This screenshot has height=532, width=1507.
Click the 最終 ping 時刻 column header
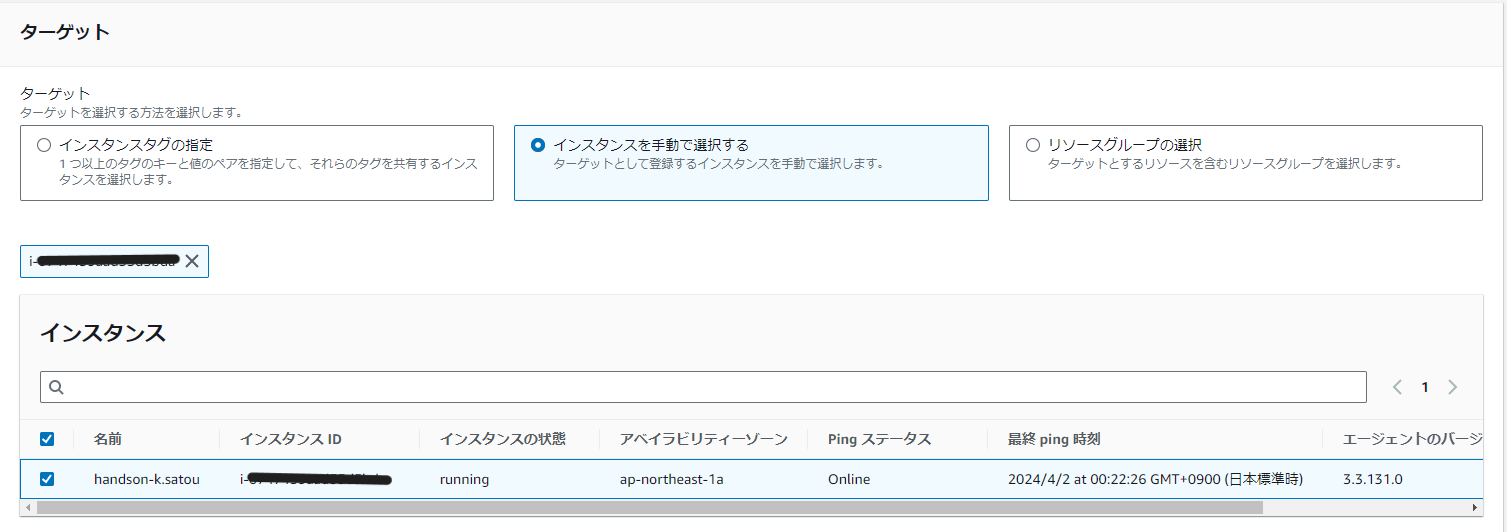(1054, 439)
